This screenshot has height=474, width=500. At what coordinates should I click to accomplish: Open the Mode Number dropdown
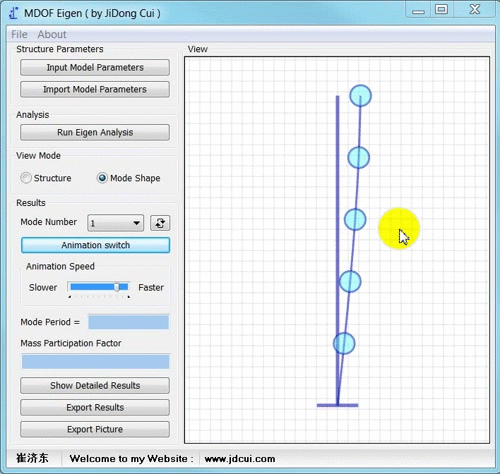coord(115,223)
